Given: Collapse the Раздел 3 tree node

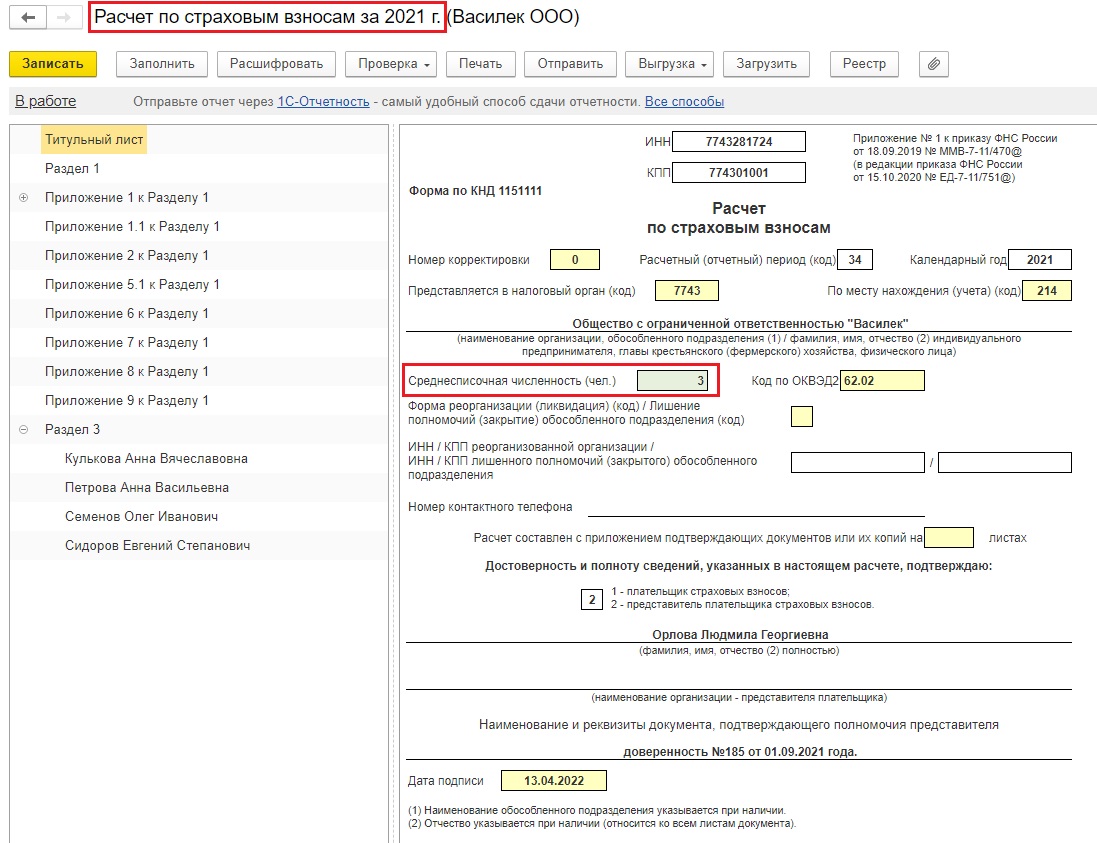Looking at the screenshot, I should 23,430.
